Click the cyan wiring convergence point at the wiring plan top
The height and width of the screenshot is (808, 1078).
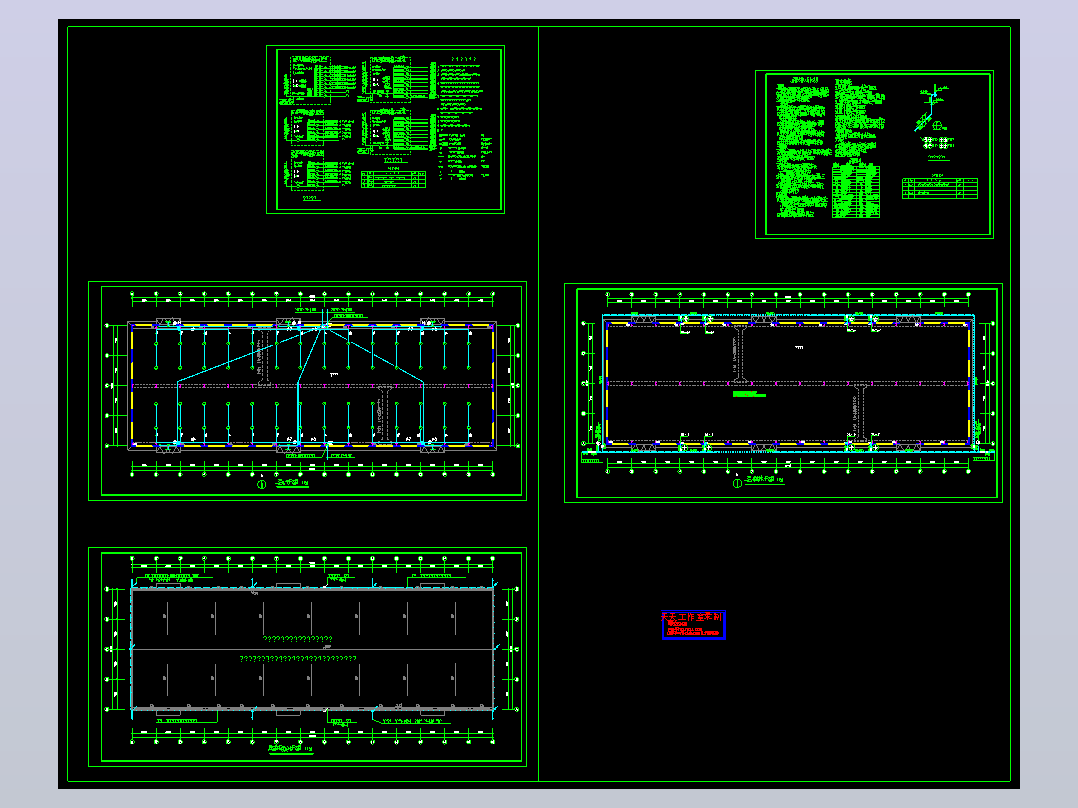click(x=323, y=327)
